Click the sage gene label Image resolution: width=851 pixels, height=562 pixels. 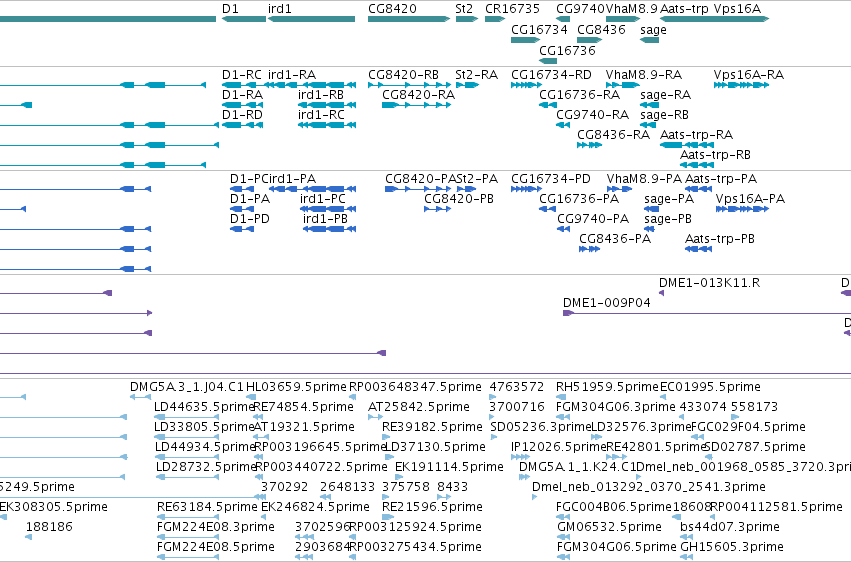click(x=653, y=30)
